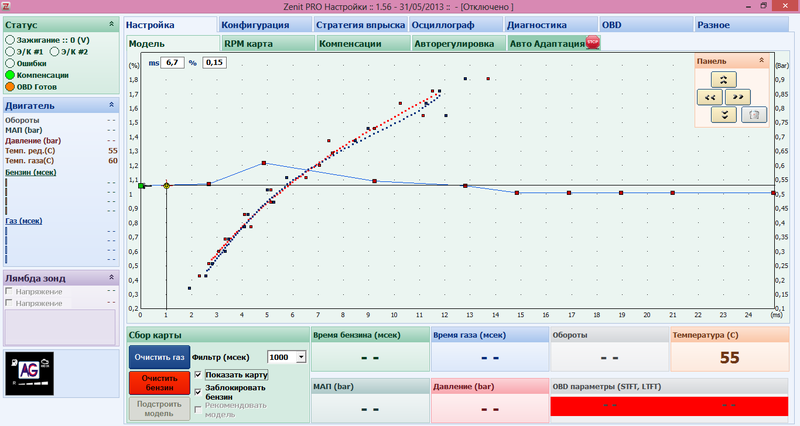Click the double left arrow in Панель

710,97
